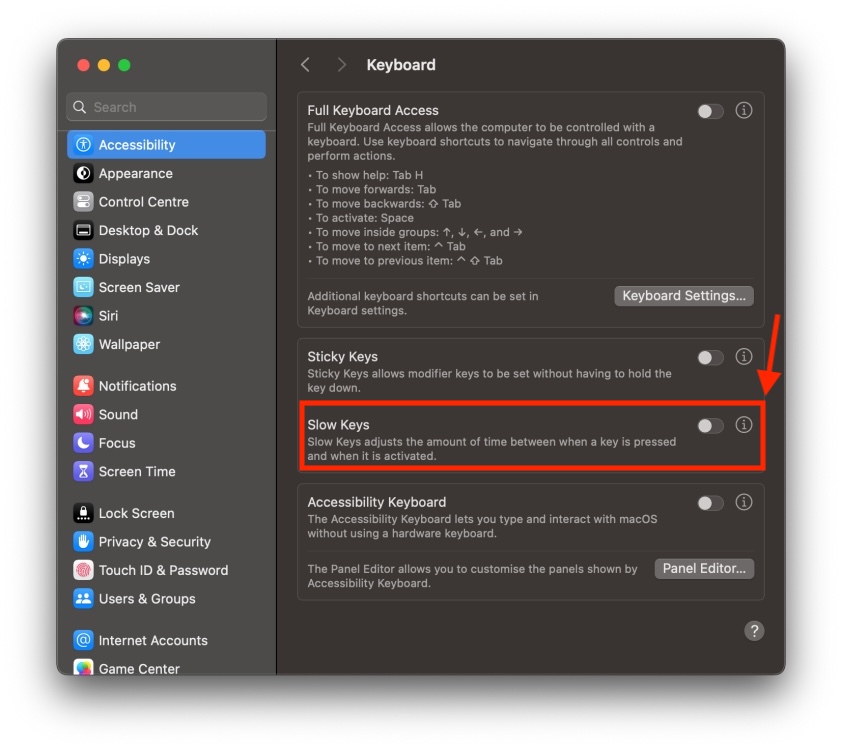The width and height of the screenshot is (842, 750).
Task: Click the Full Keyboard Access heading
Action: [373, 110]
